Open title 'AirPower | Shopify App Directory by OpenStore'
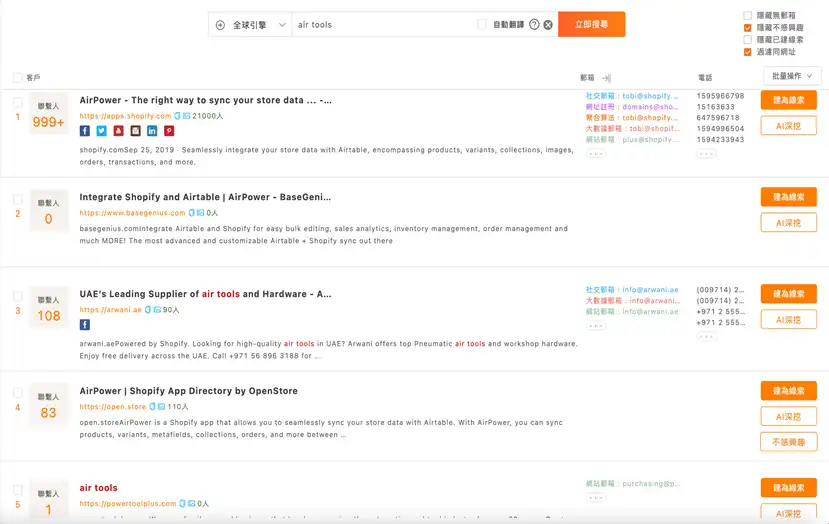 (x=189, y=391)
